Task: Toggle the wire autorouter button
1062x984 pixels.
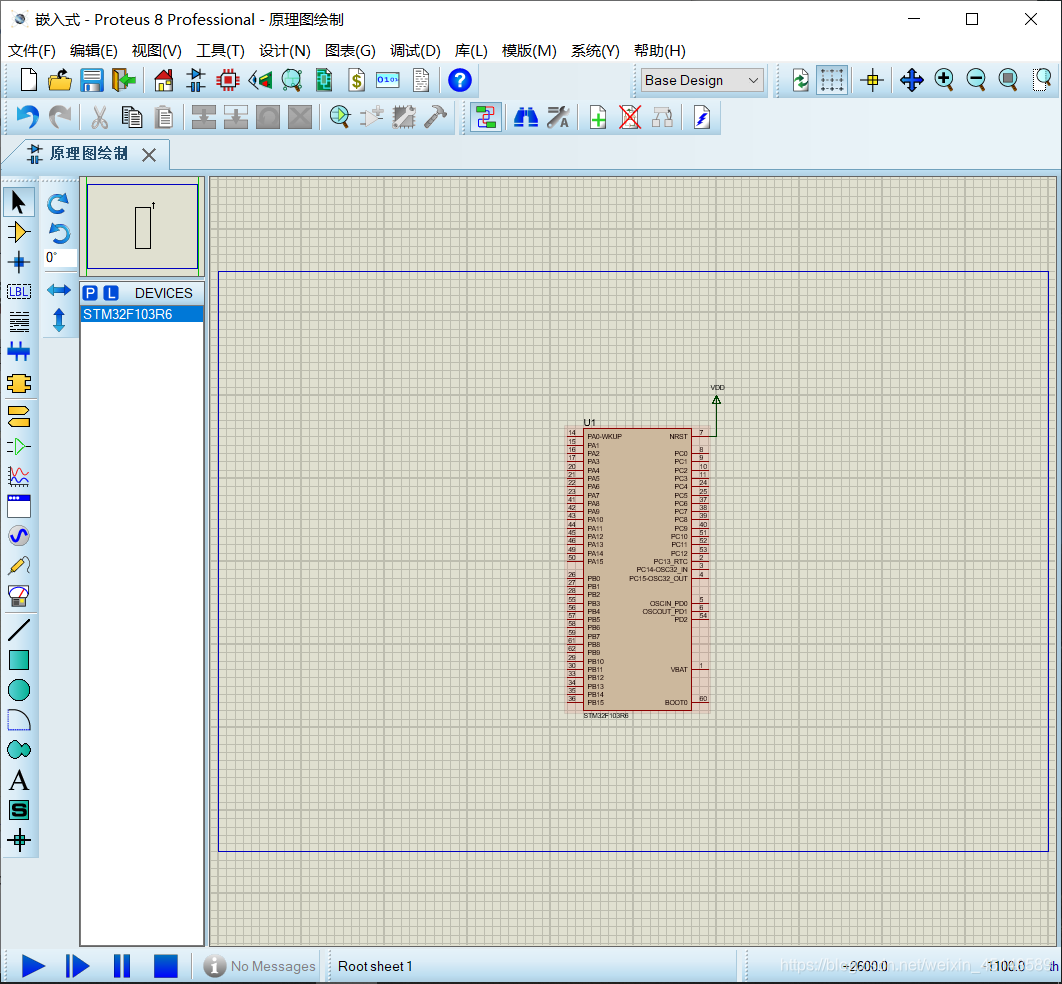Action: 486,118
